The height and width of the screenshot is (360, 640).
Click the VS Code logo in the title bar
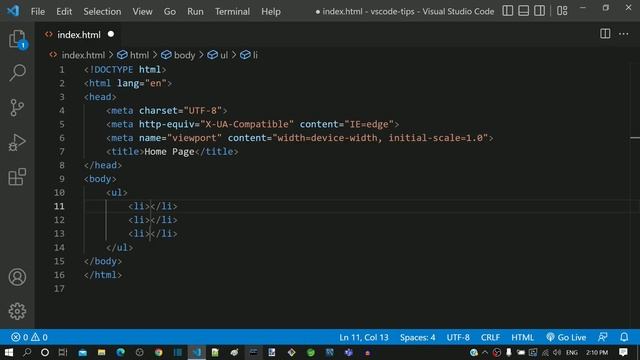[x=13, y=11]
